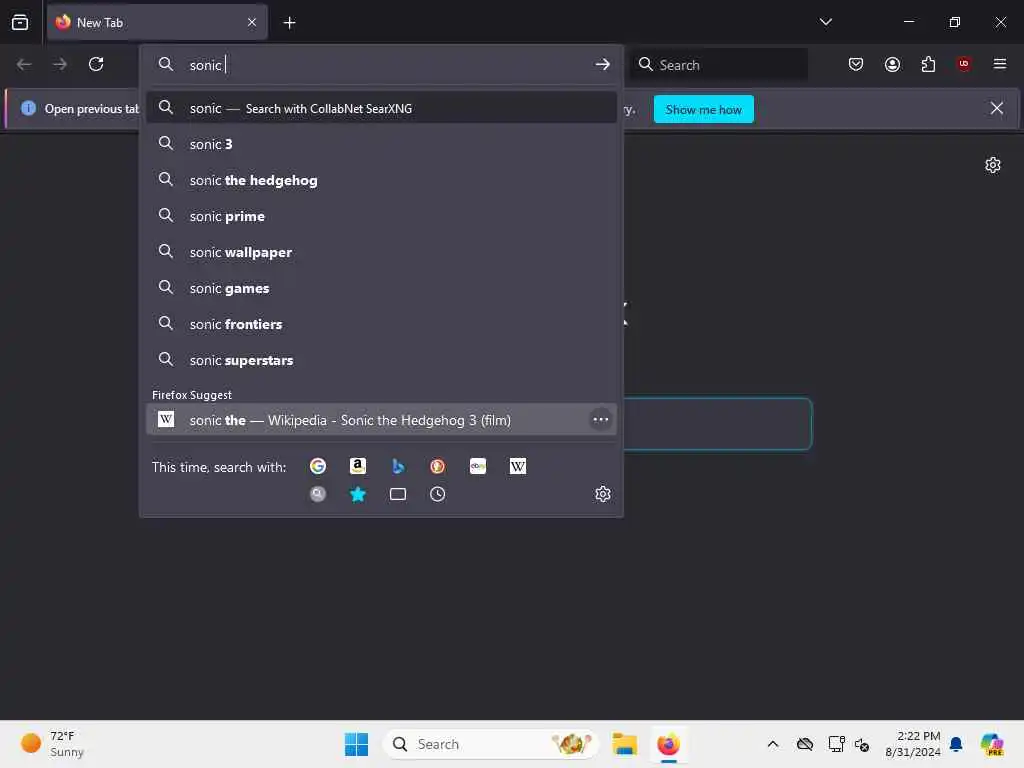Open the clock showing 2:22 PM
The height and width of the screenshot is (768, 1024).
(912, 744)
